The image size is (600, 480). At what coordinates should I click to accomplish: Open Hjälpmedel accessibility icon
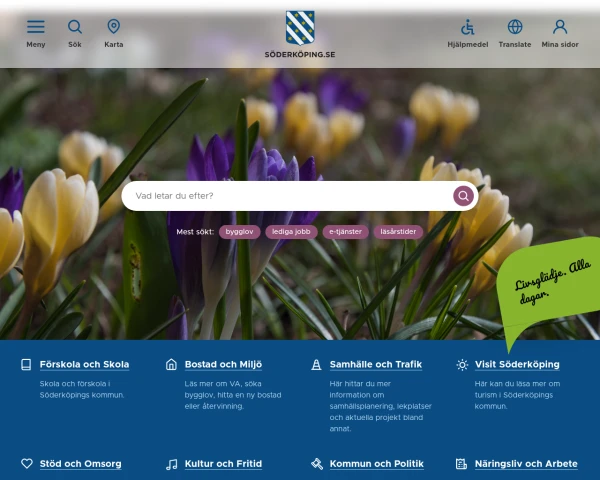click(468, 27)
